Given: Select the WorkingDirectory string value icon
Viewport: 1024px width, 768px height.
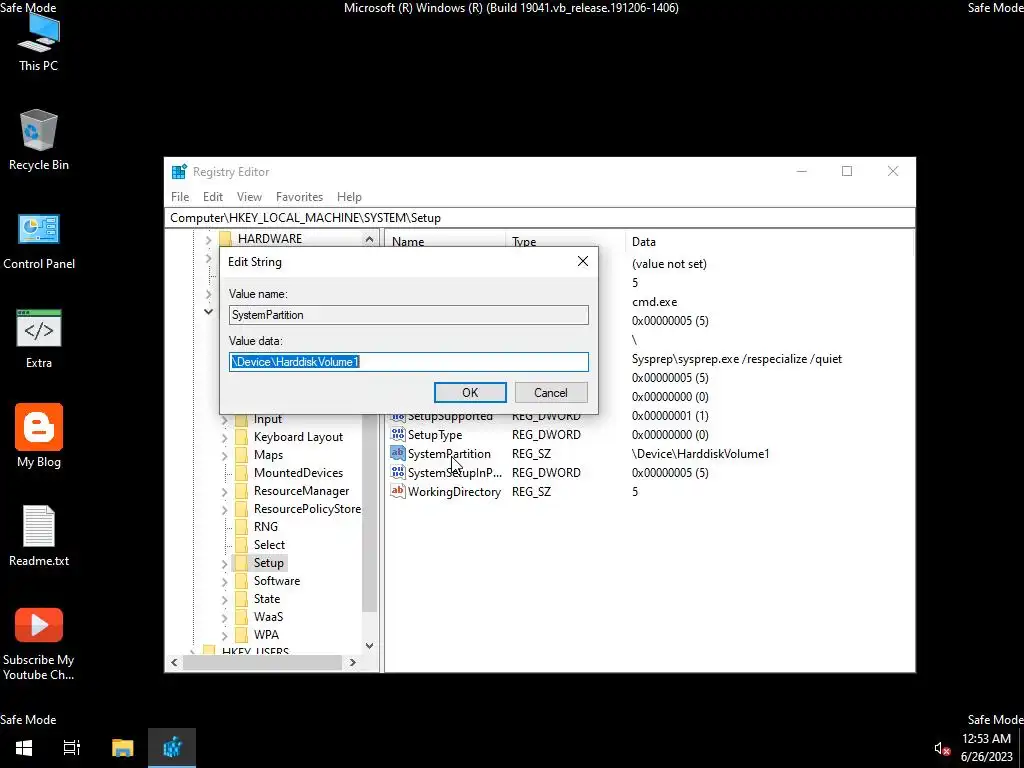Looking at the screenshot, I should [x=397, y=491].
